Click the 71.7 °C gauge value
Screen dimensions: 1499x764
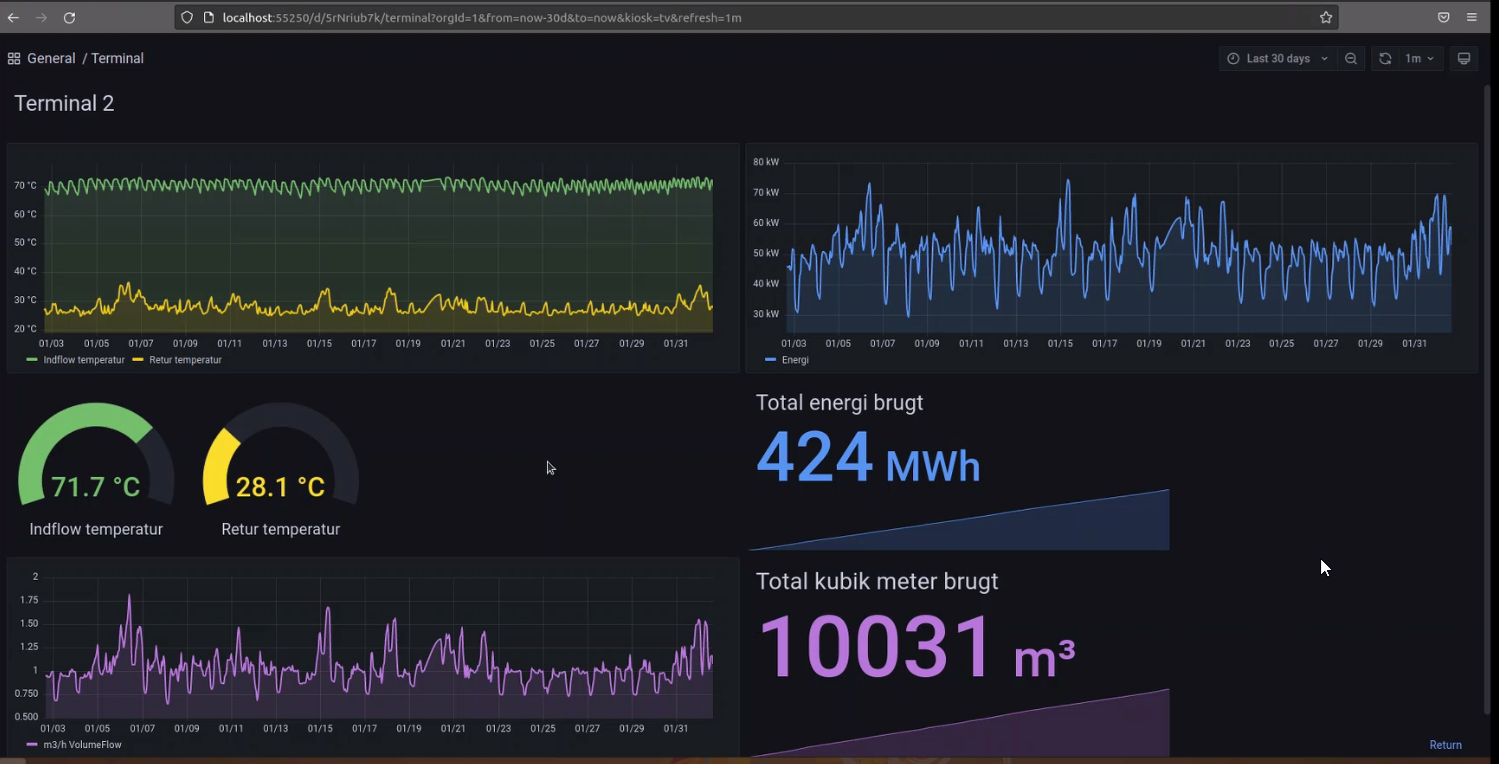pos(96,487)
